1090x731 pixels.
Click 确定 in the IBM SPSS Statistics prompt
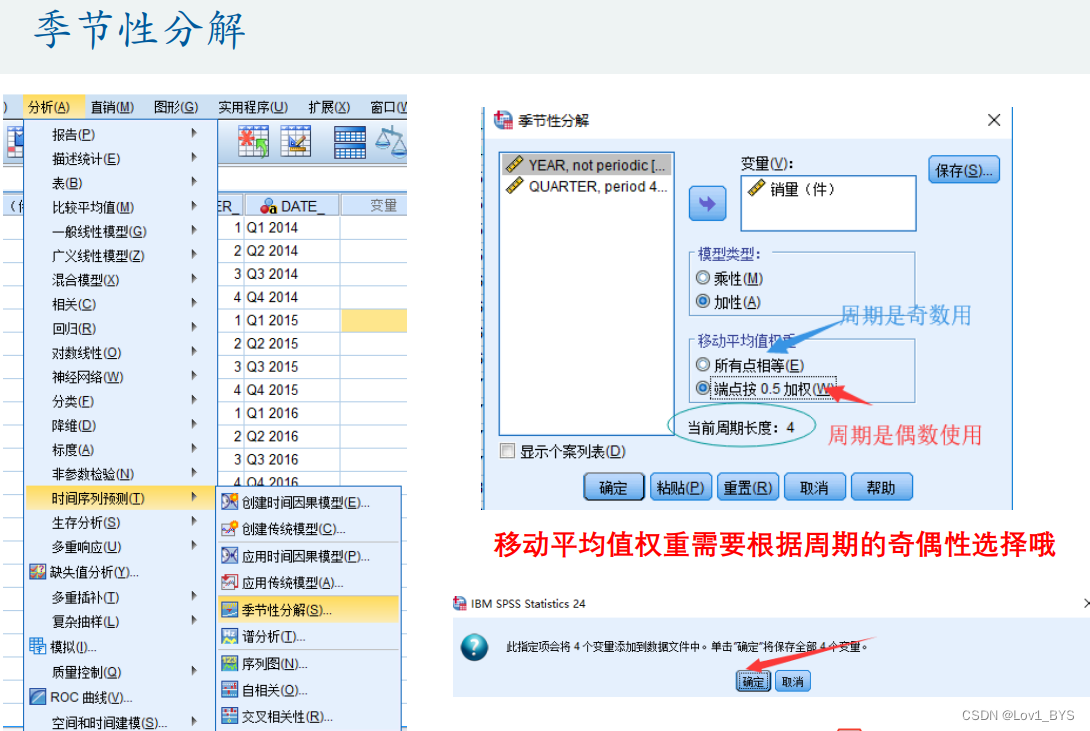pyautogui.click(x=752, y=681)
